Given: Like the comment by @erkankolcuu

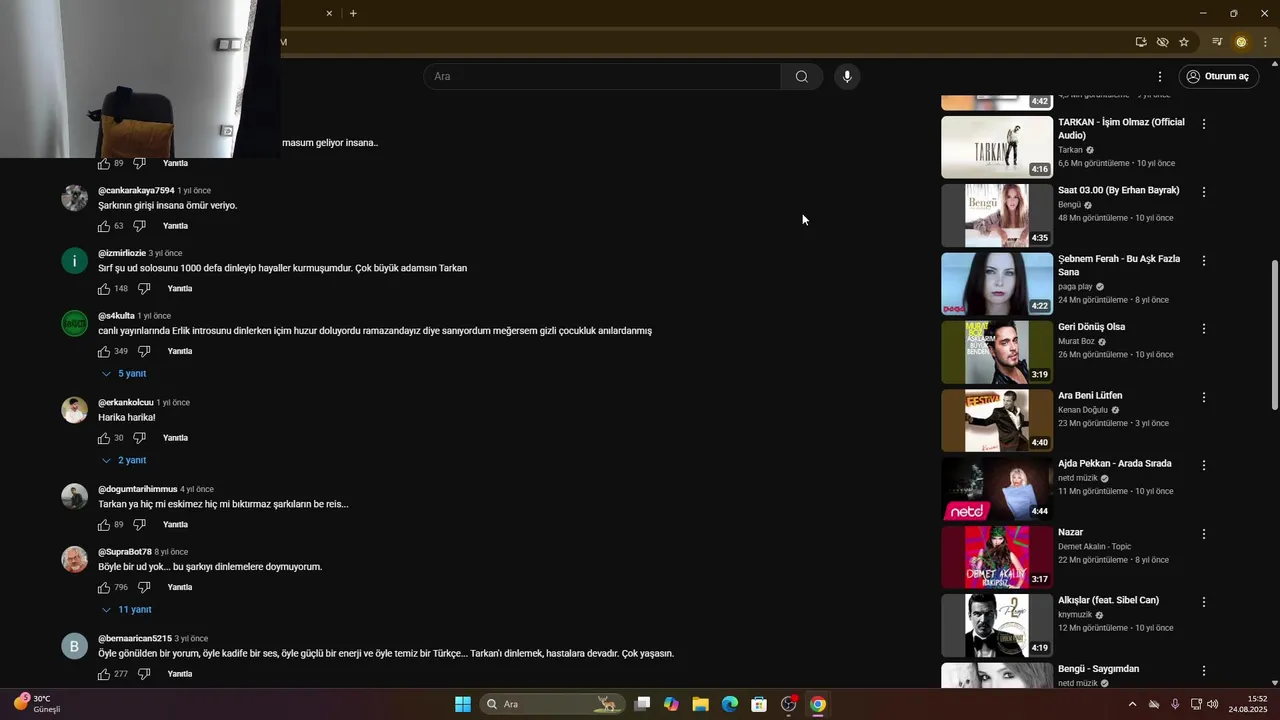Looking at the screenshot, I should click(104, 438).
